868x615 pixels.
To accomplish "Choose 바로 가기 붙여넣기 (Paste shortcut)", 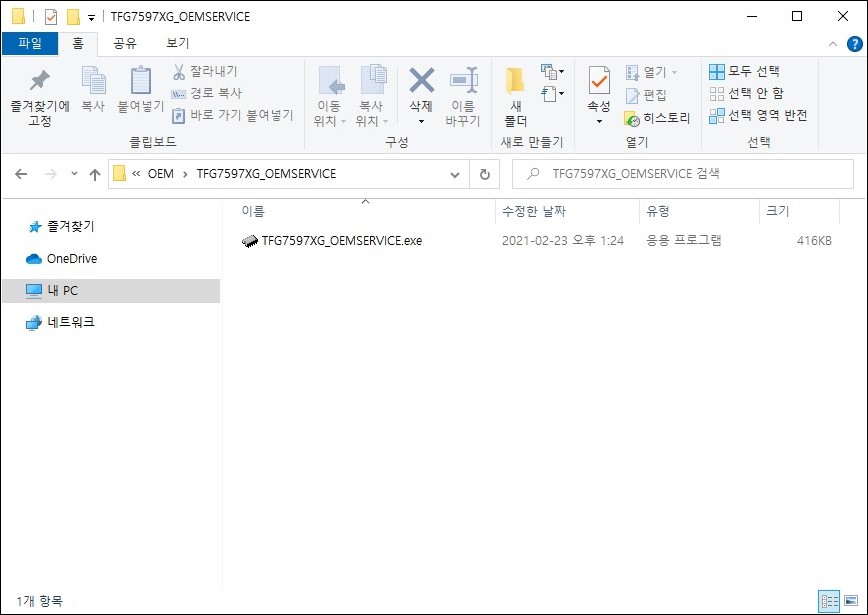I will 232,115.
